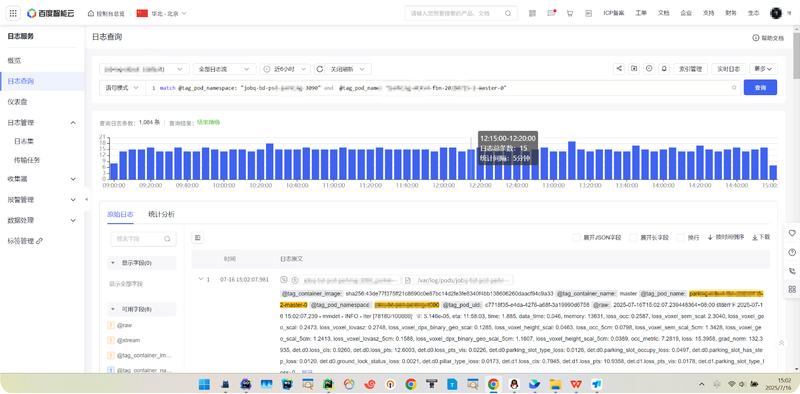Collapse the 日志管理 sidebar section

point(73,123)
